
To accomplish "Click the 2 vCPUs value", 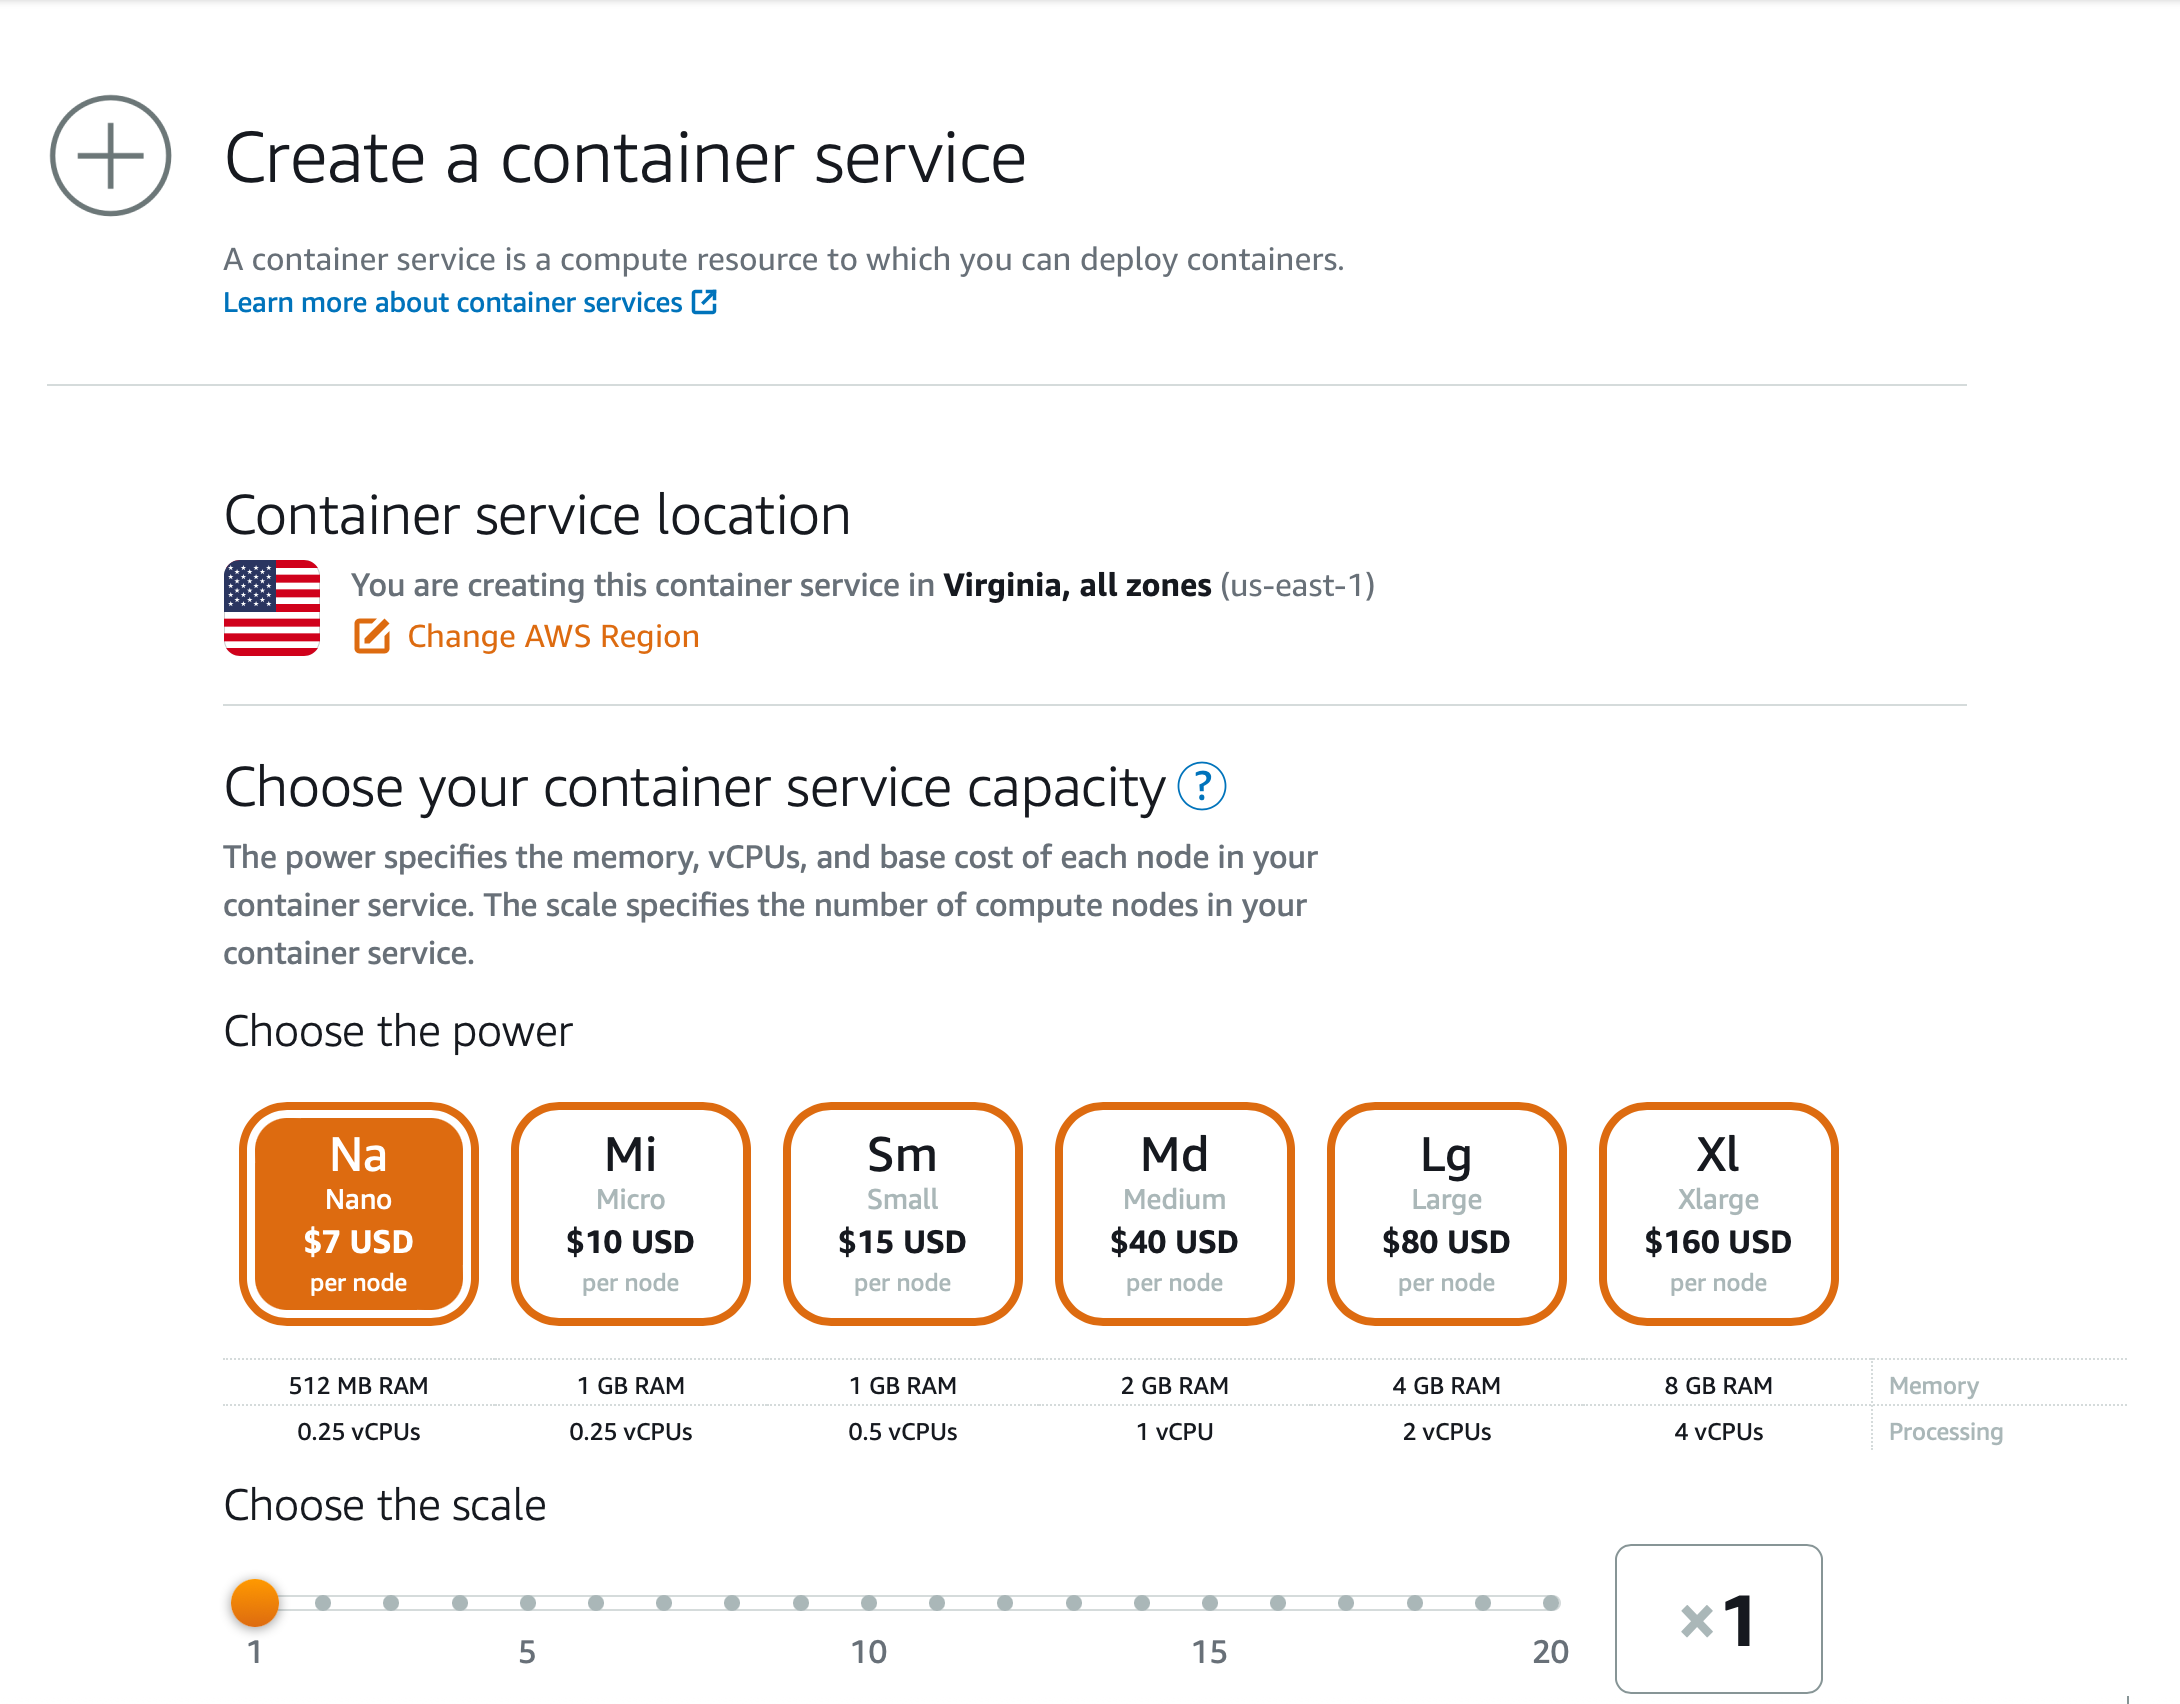I will (x=1447, y=1431).
